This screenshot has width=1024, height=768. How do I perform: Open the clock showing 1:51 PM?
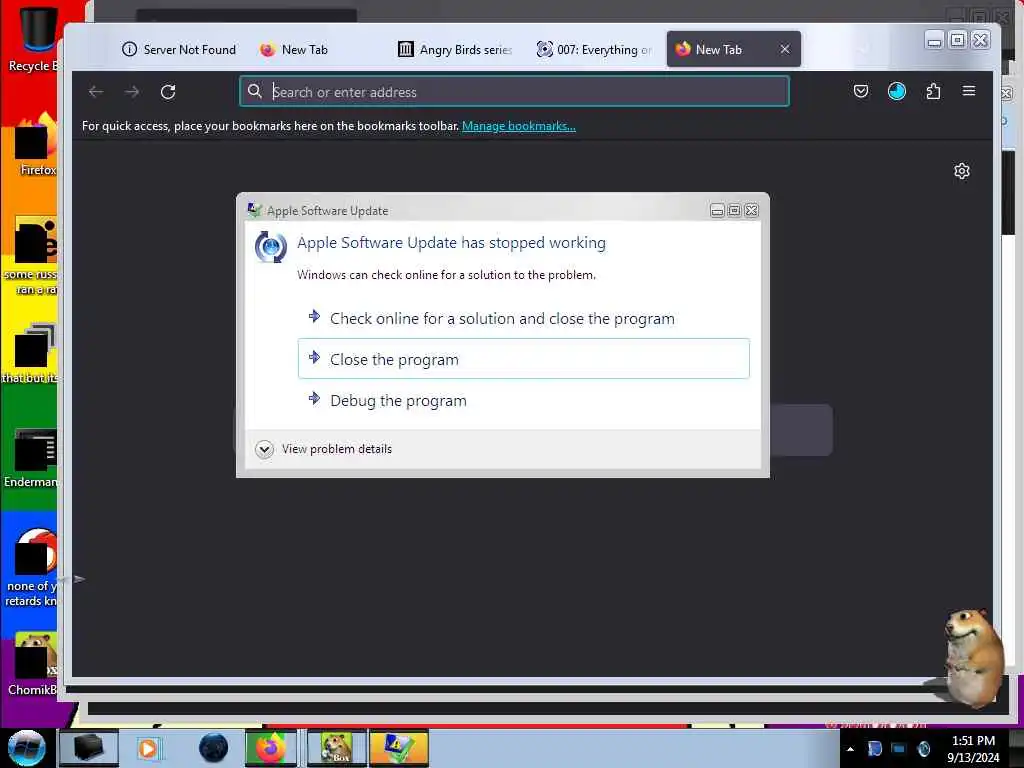click(x=973, y=749)
